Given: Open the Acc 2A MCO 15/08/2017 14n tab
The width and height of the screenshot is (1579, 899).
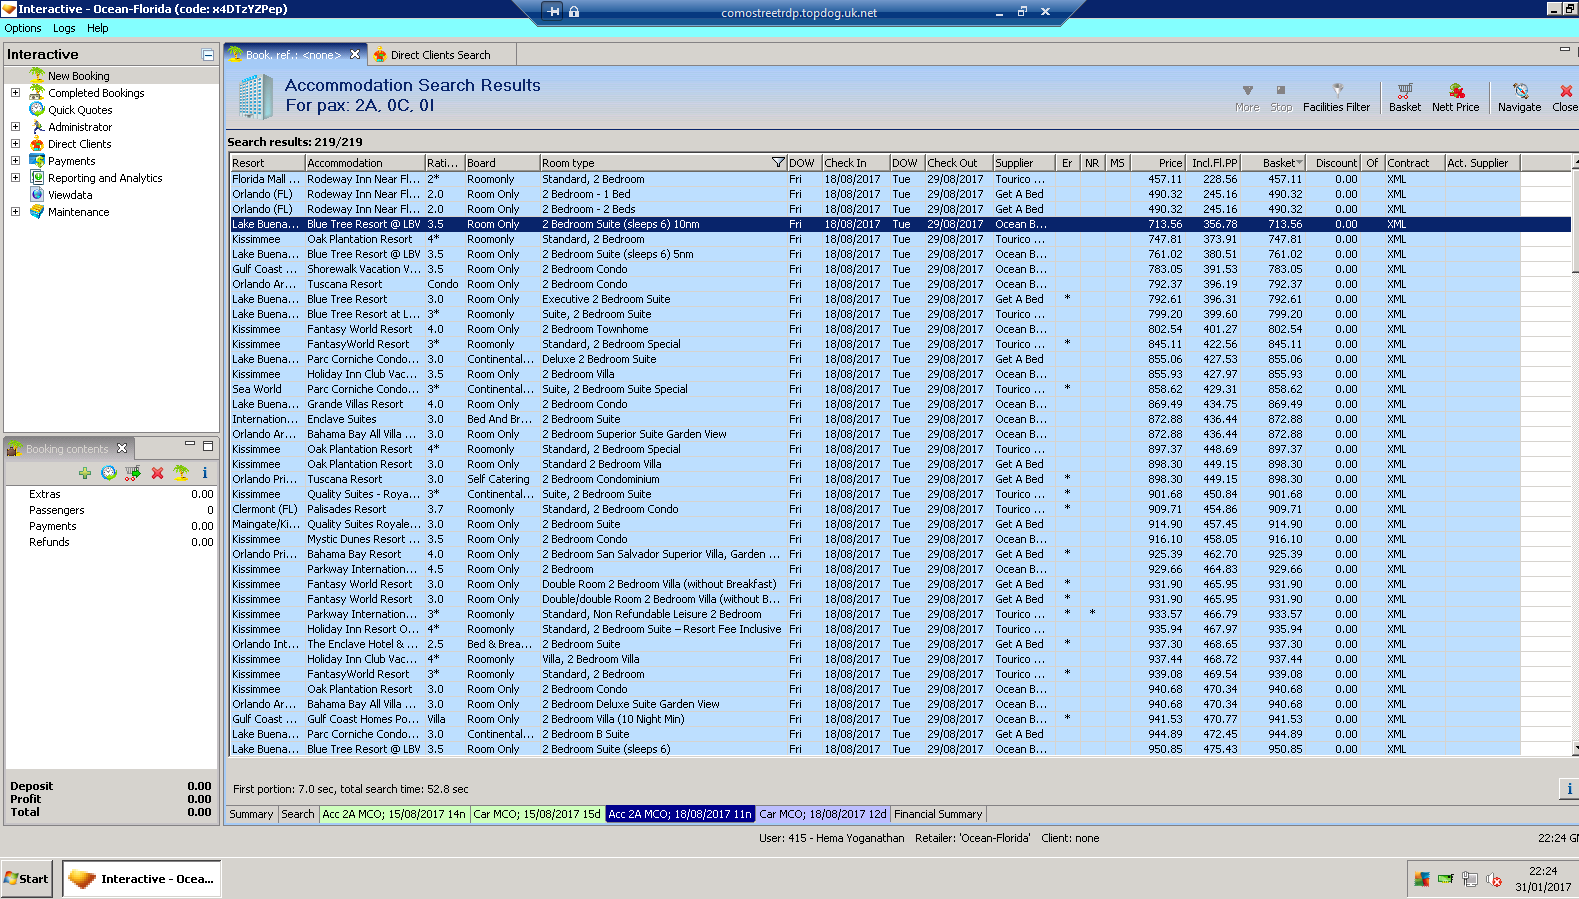Looking at the screenshot, I should coord(394,814).
